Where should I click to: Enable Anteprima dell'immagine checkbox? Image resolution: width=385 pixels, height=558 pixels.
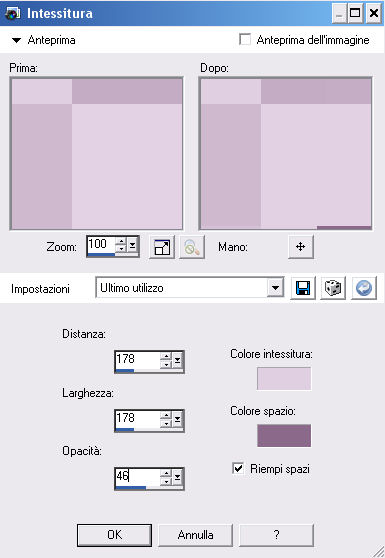(x=245, y=39)
